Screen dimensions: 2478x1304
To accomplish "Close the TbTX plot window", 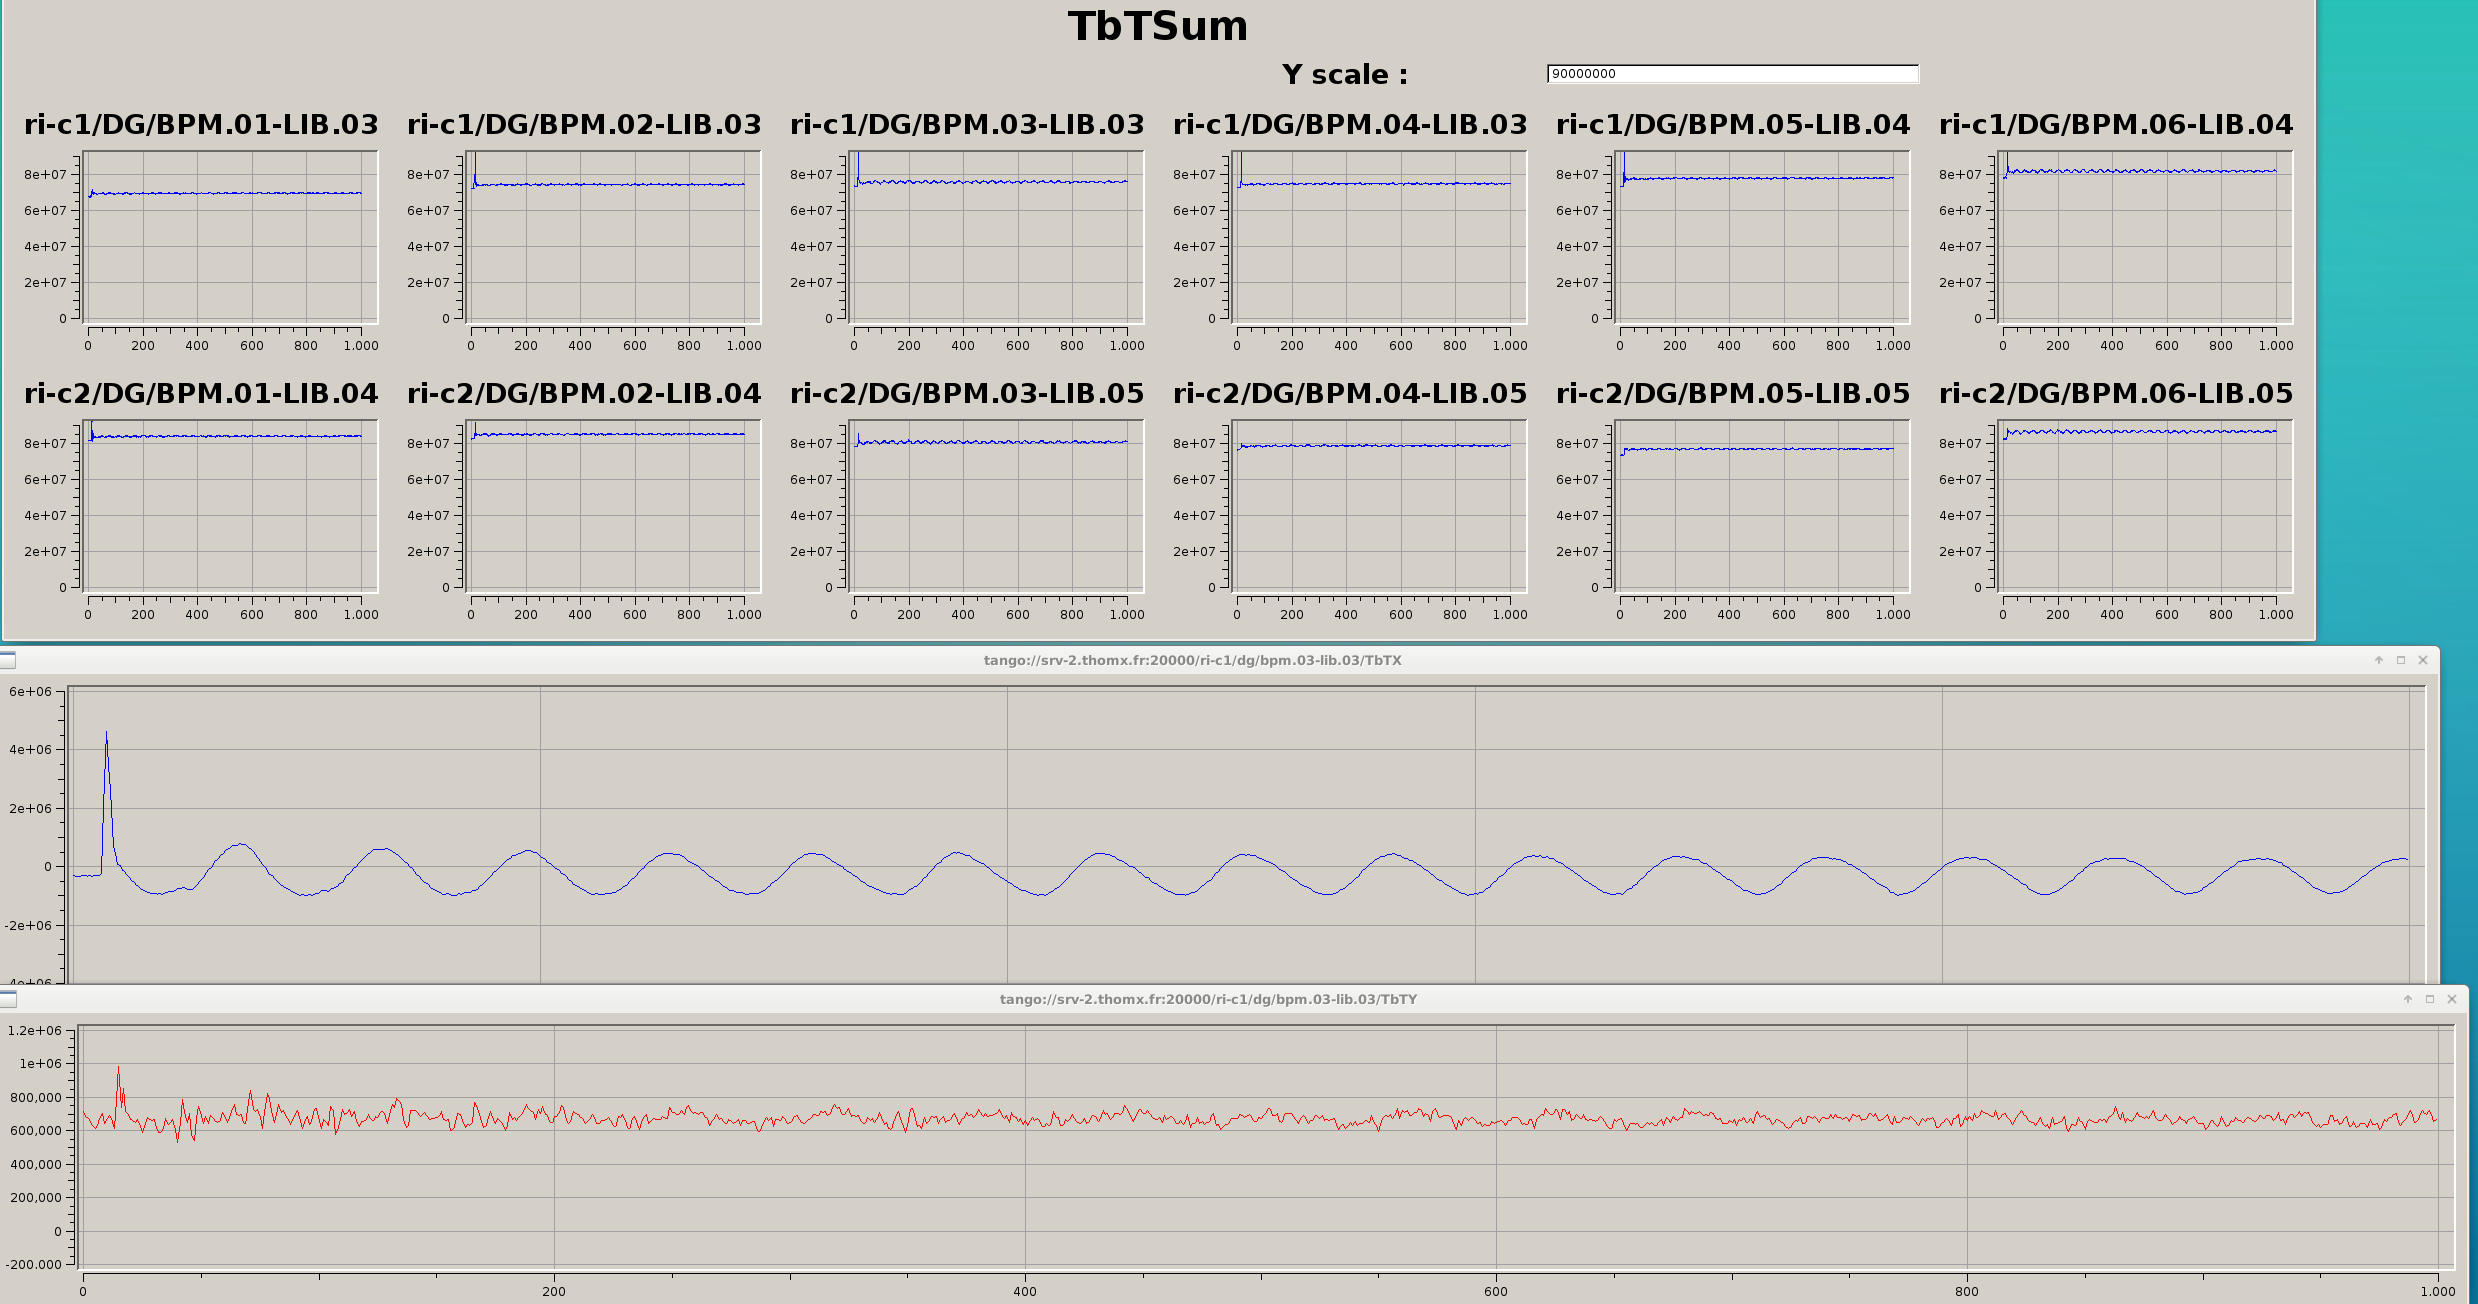I will coord(2423,660).
